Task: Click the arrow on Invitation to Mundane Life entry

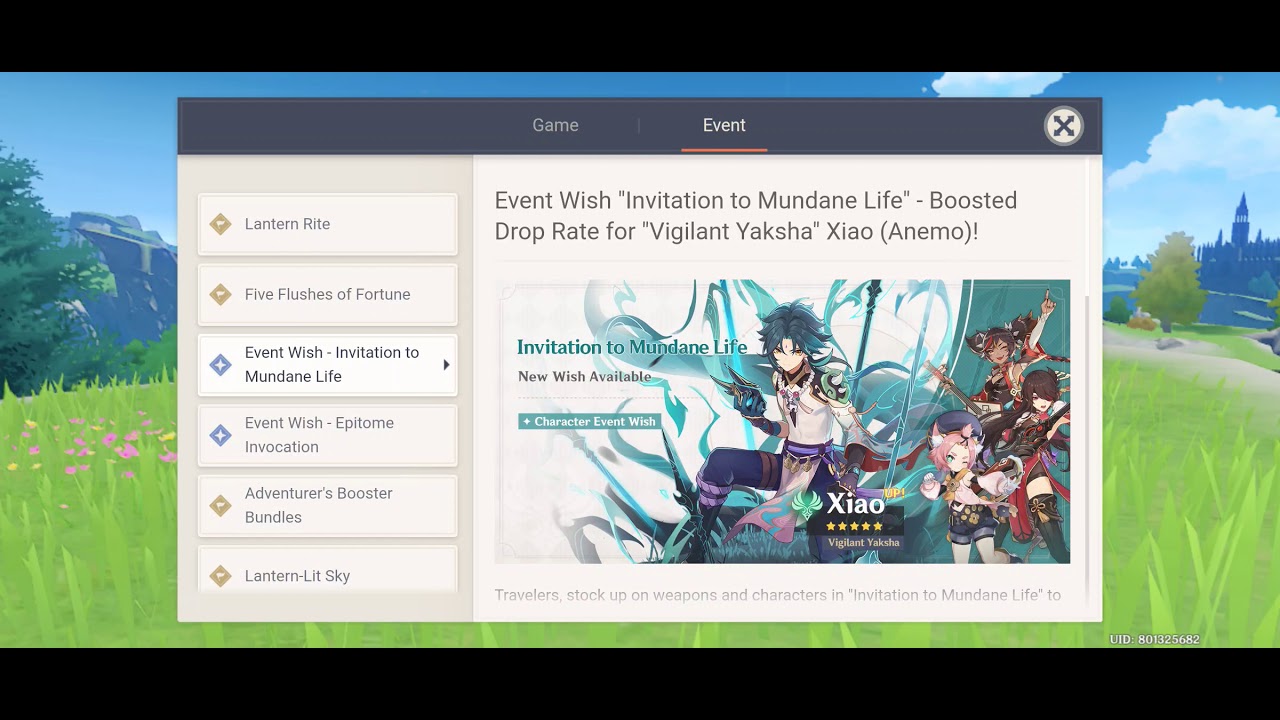Action: [446, 365]
